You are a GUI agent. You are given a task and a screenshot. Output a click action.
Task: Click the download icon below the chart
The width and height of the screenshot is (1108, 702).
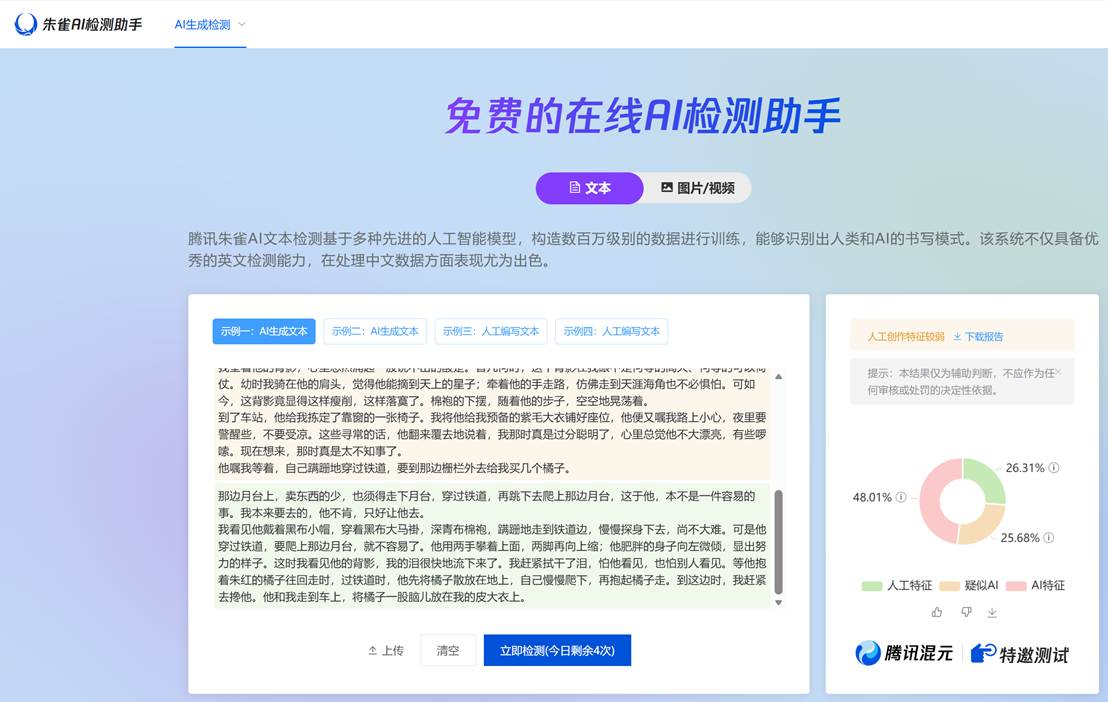(x=992, y=612)
